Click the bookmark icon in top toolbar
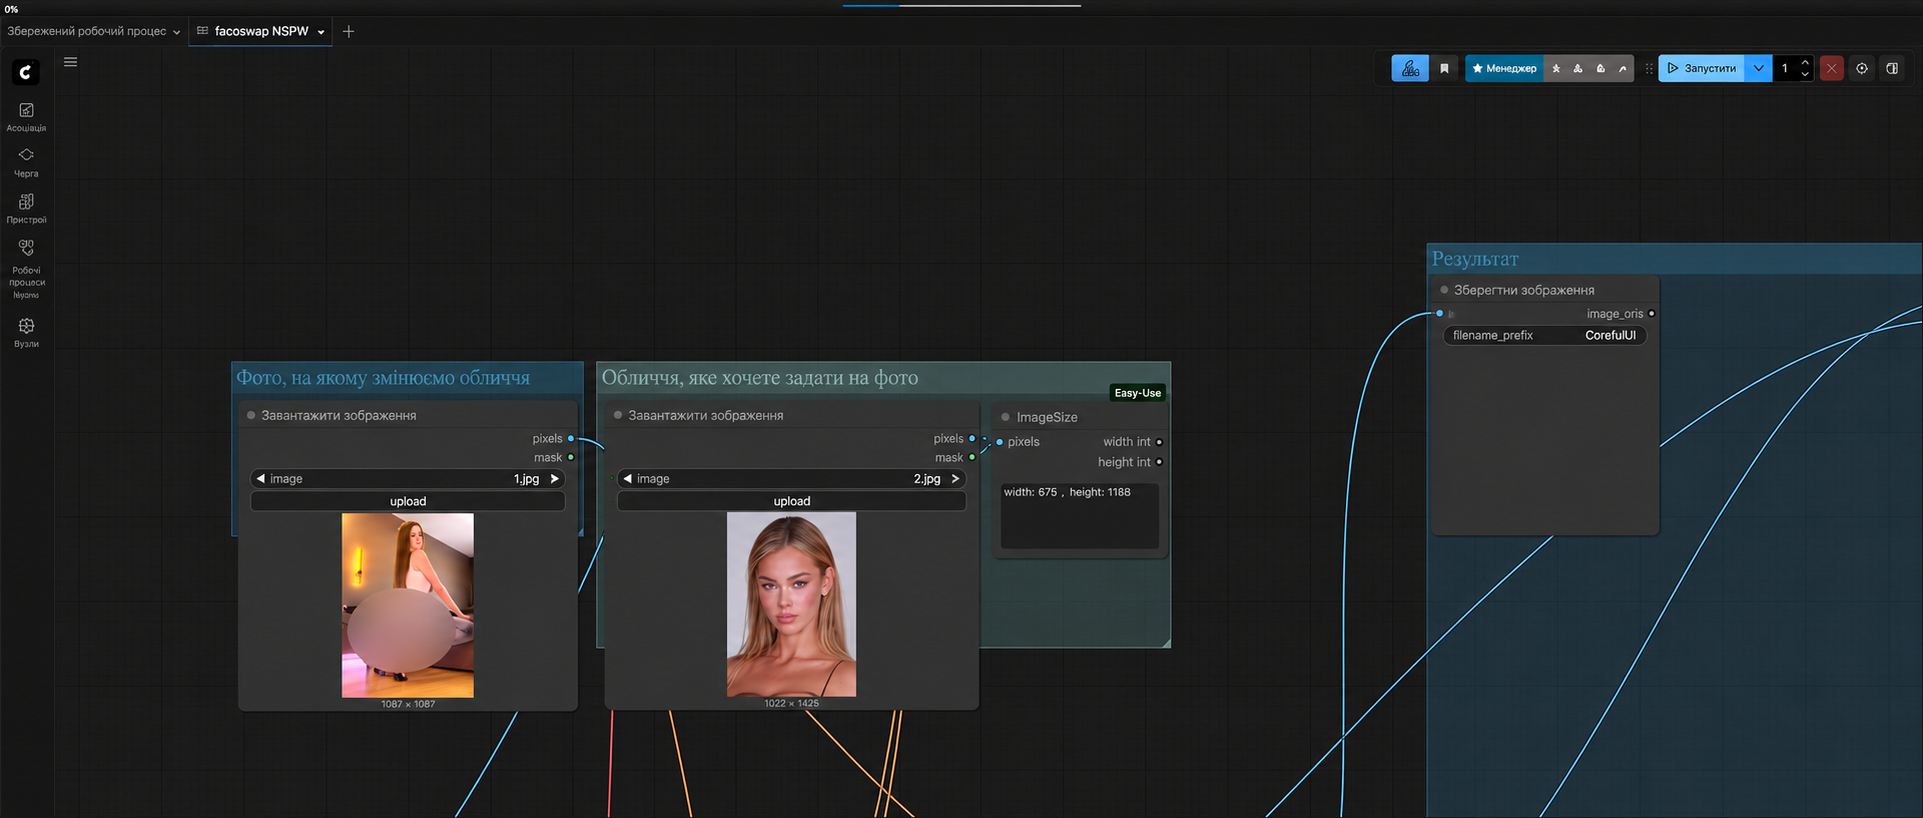This screenshot has width=1923, height=818. [x=1444, y=68]
